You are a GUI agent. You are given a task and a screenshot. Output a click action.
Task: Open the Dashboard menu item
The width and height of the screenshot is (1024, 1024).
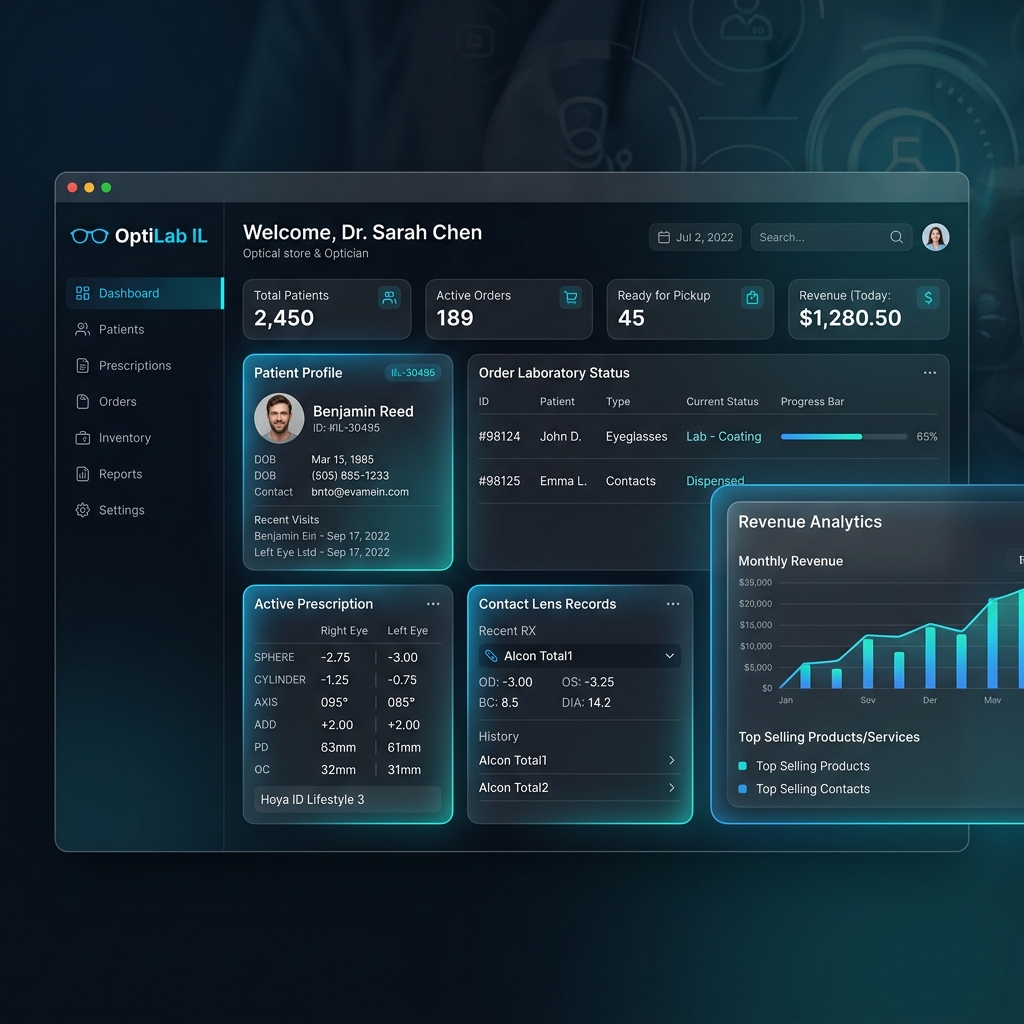[x=144, y=293]
